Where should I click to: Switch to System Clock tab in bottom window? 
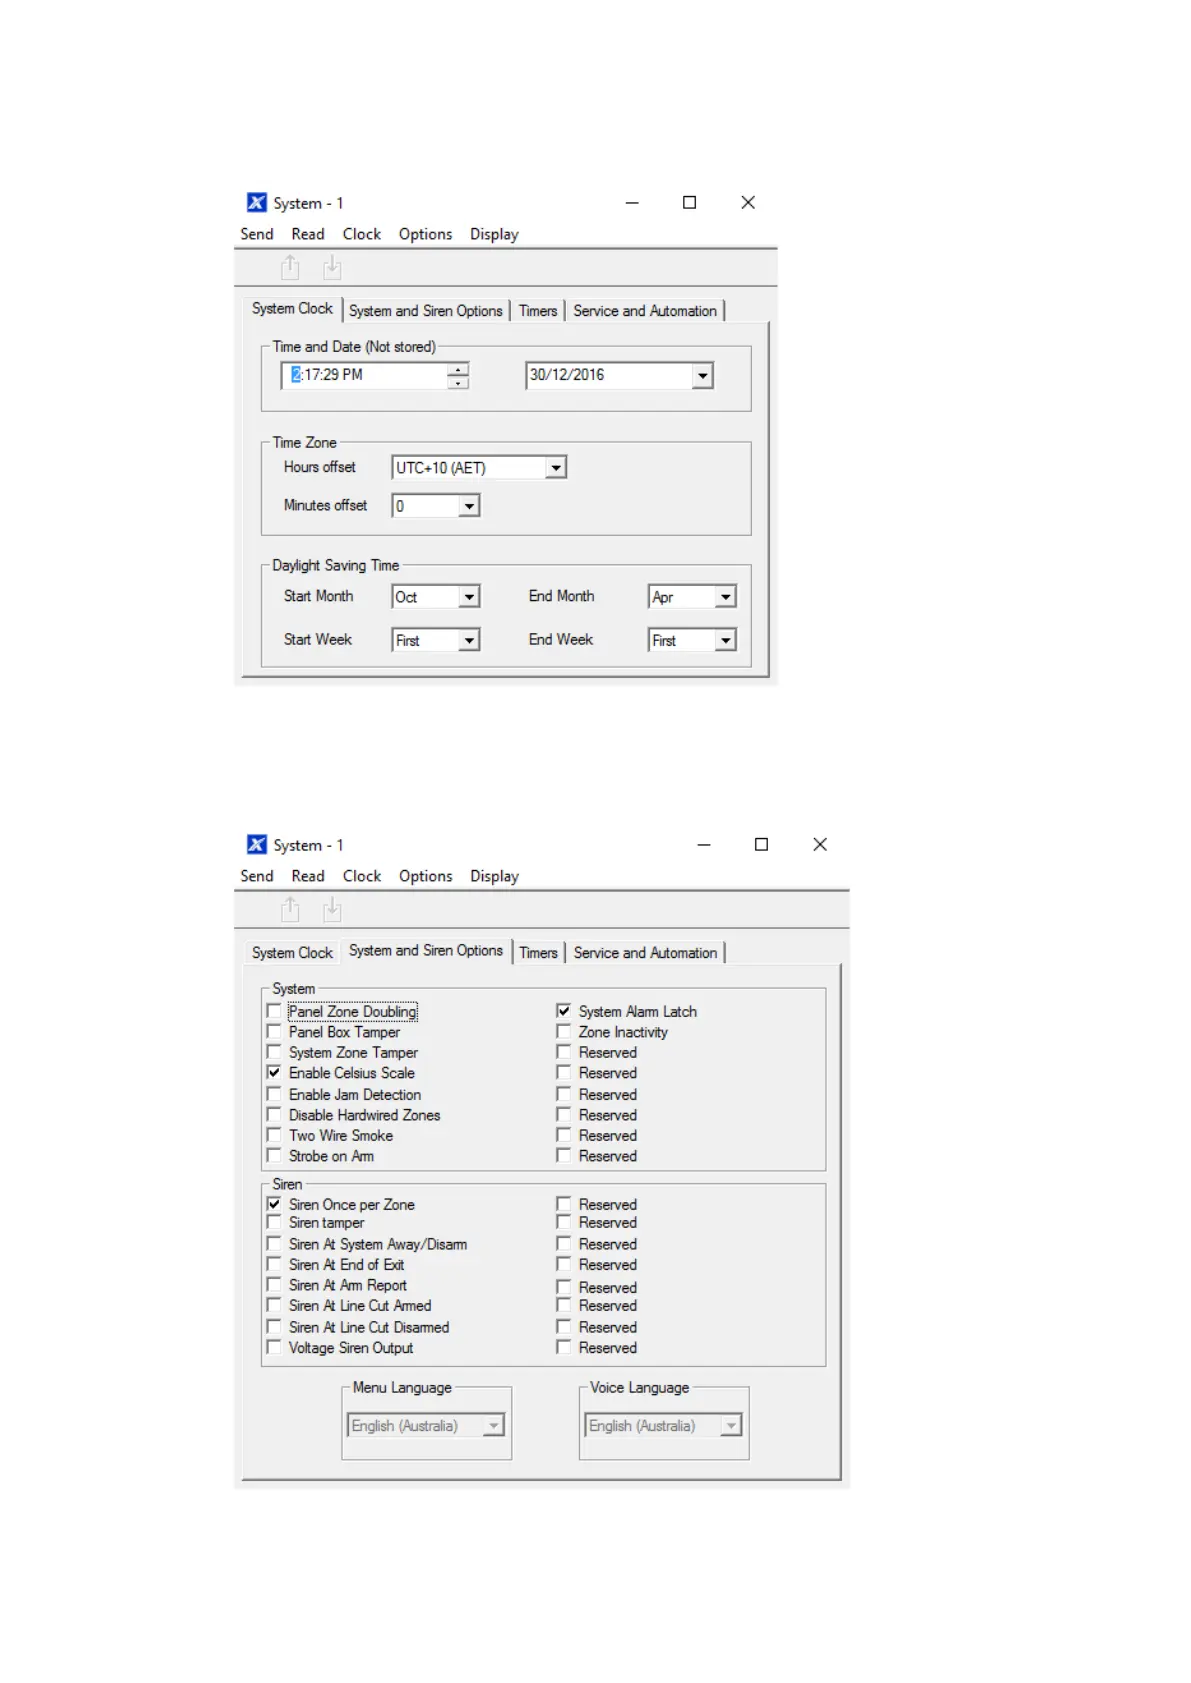pos(292,953)
